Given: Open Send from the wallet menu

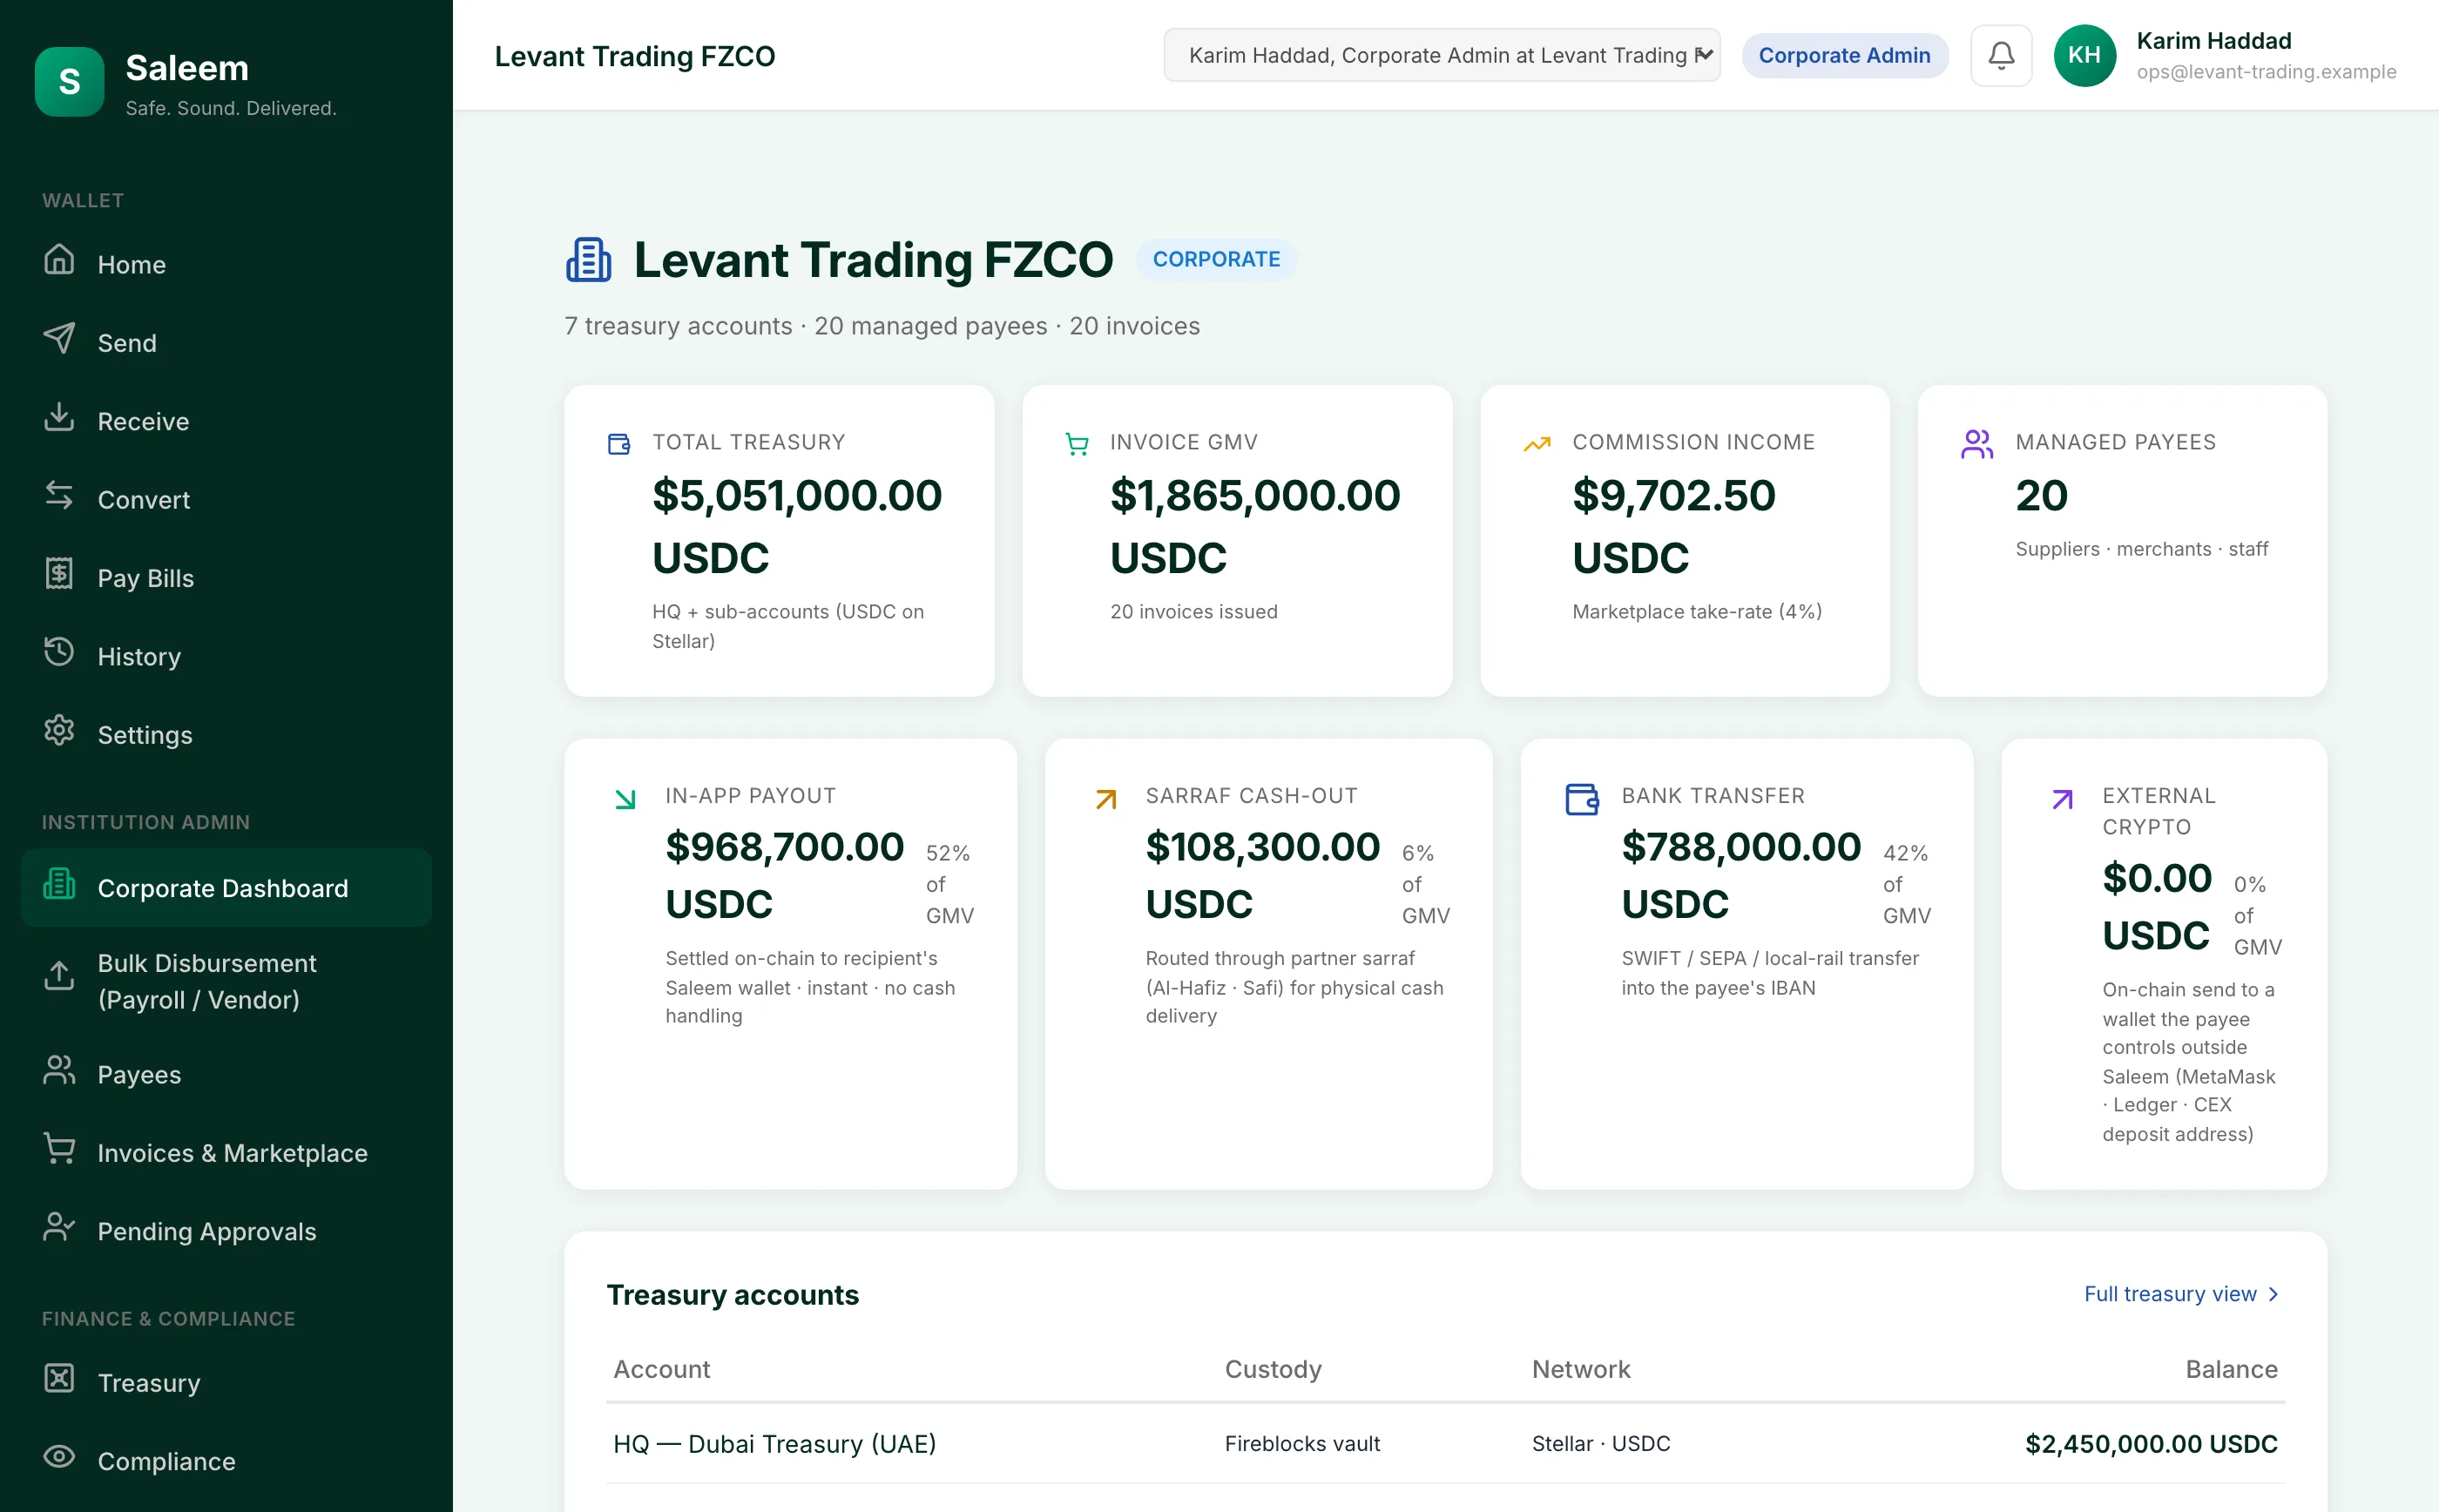Looking at the screenshot, I should point(226,342).
